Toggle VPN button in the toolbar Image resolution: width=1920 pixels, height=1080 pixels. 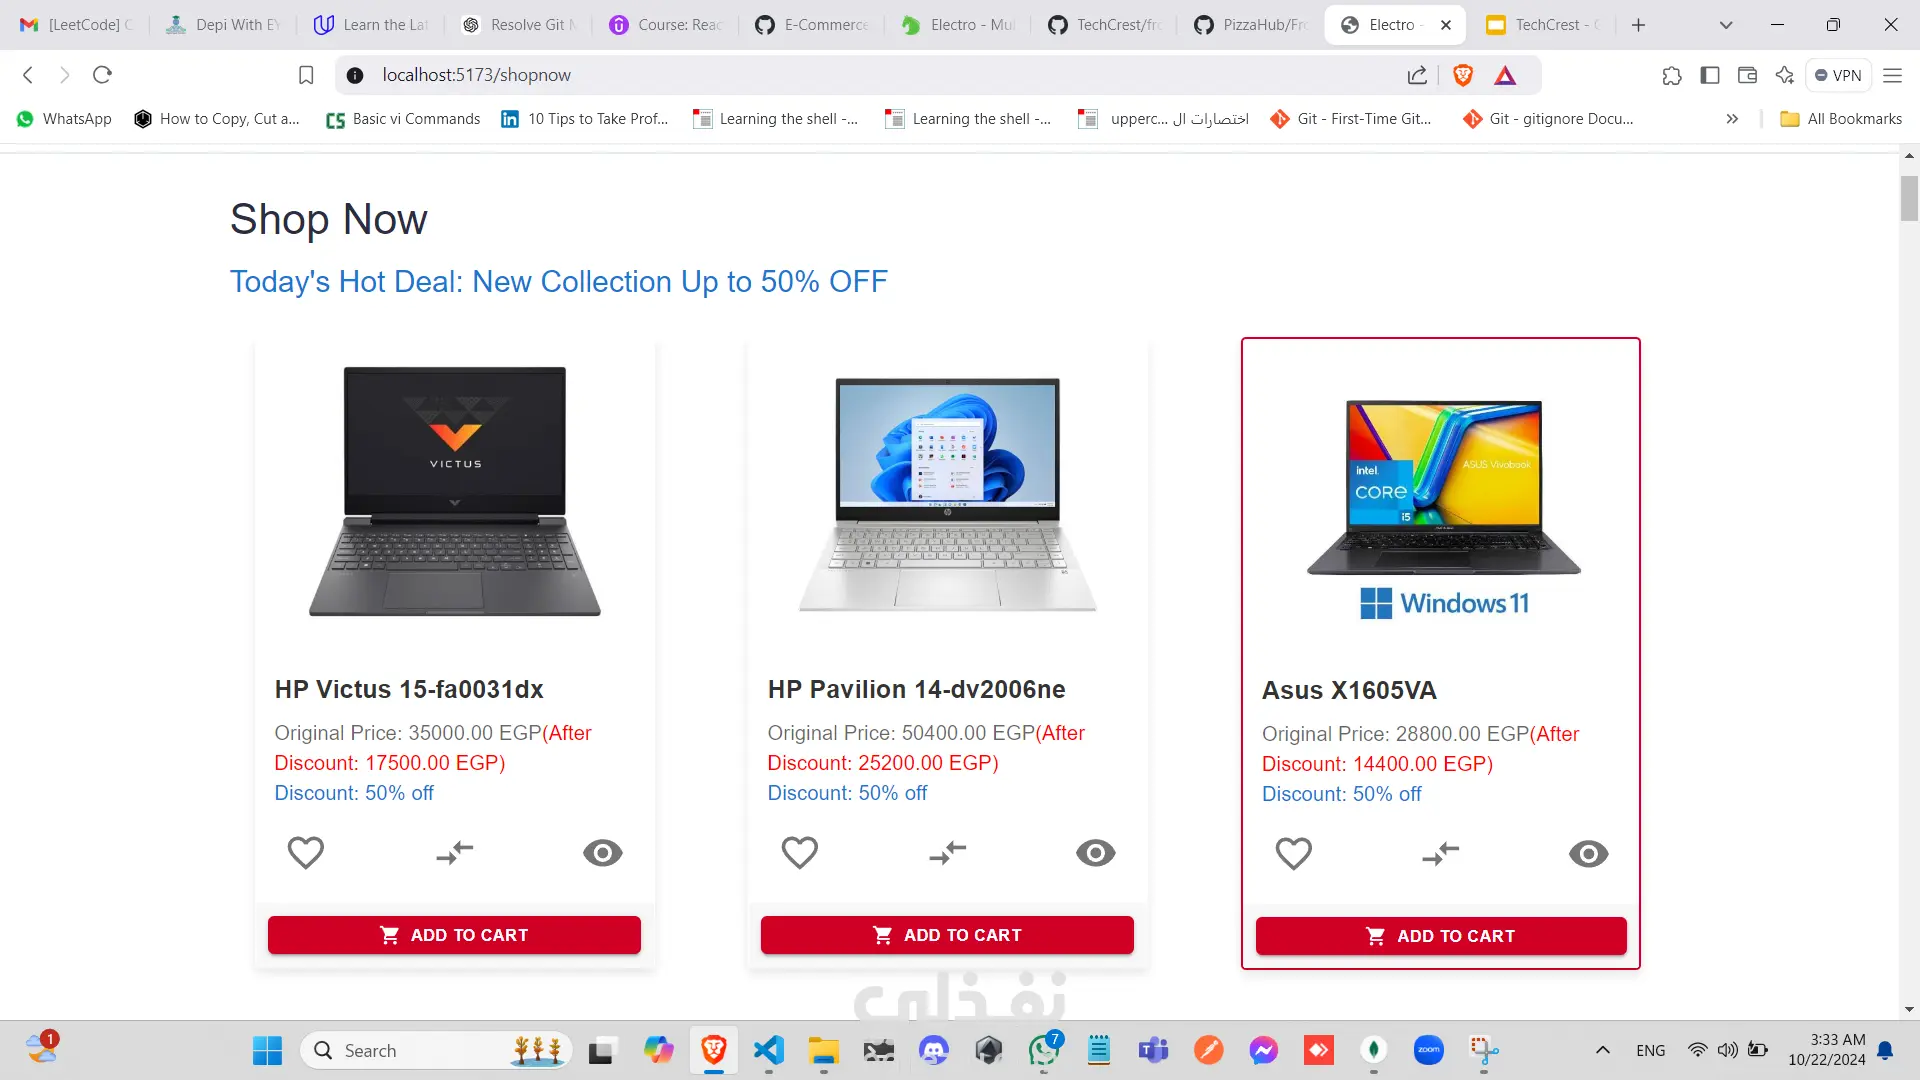pyautogui.click(x=1838, y=75)
